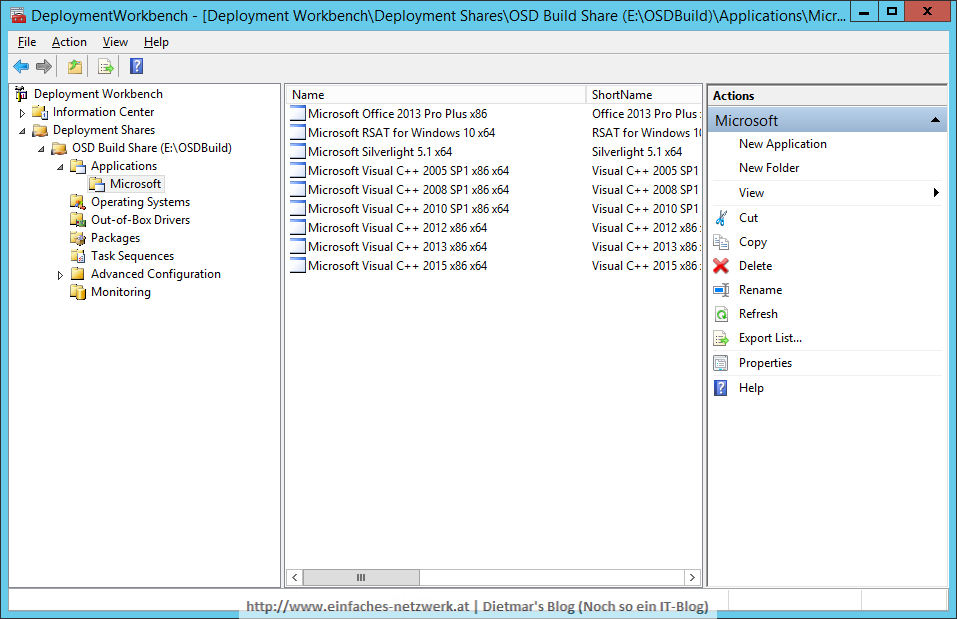Screen dimensions: 957x619
Task: Open the View menu in menu bar
Action: click(x=115, y=42)
